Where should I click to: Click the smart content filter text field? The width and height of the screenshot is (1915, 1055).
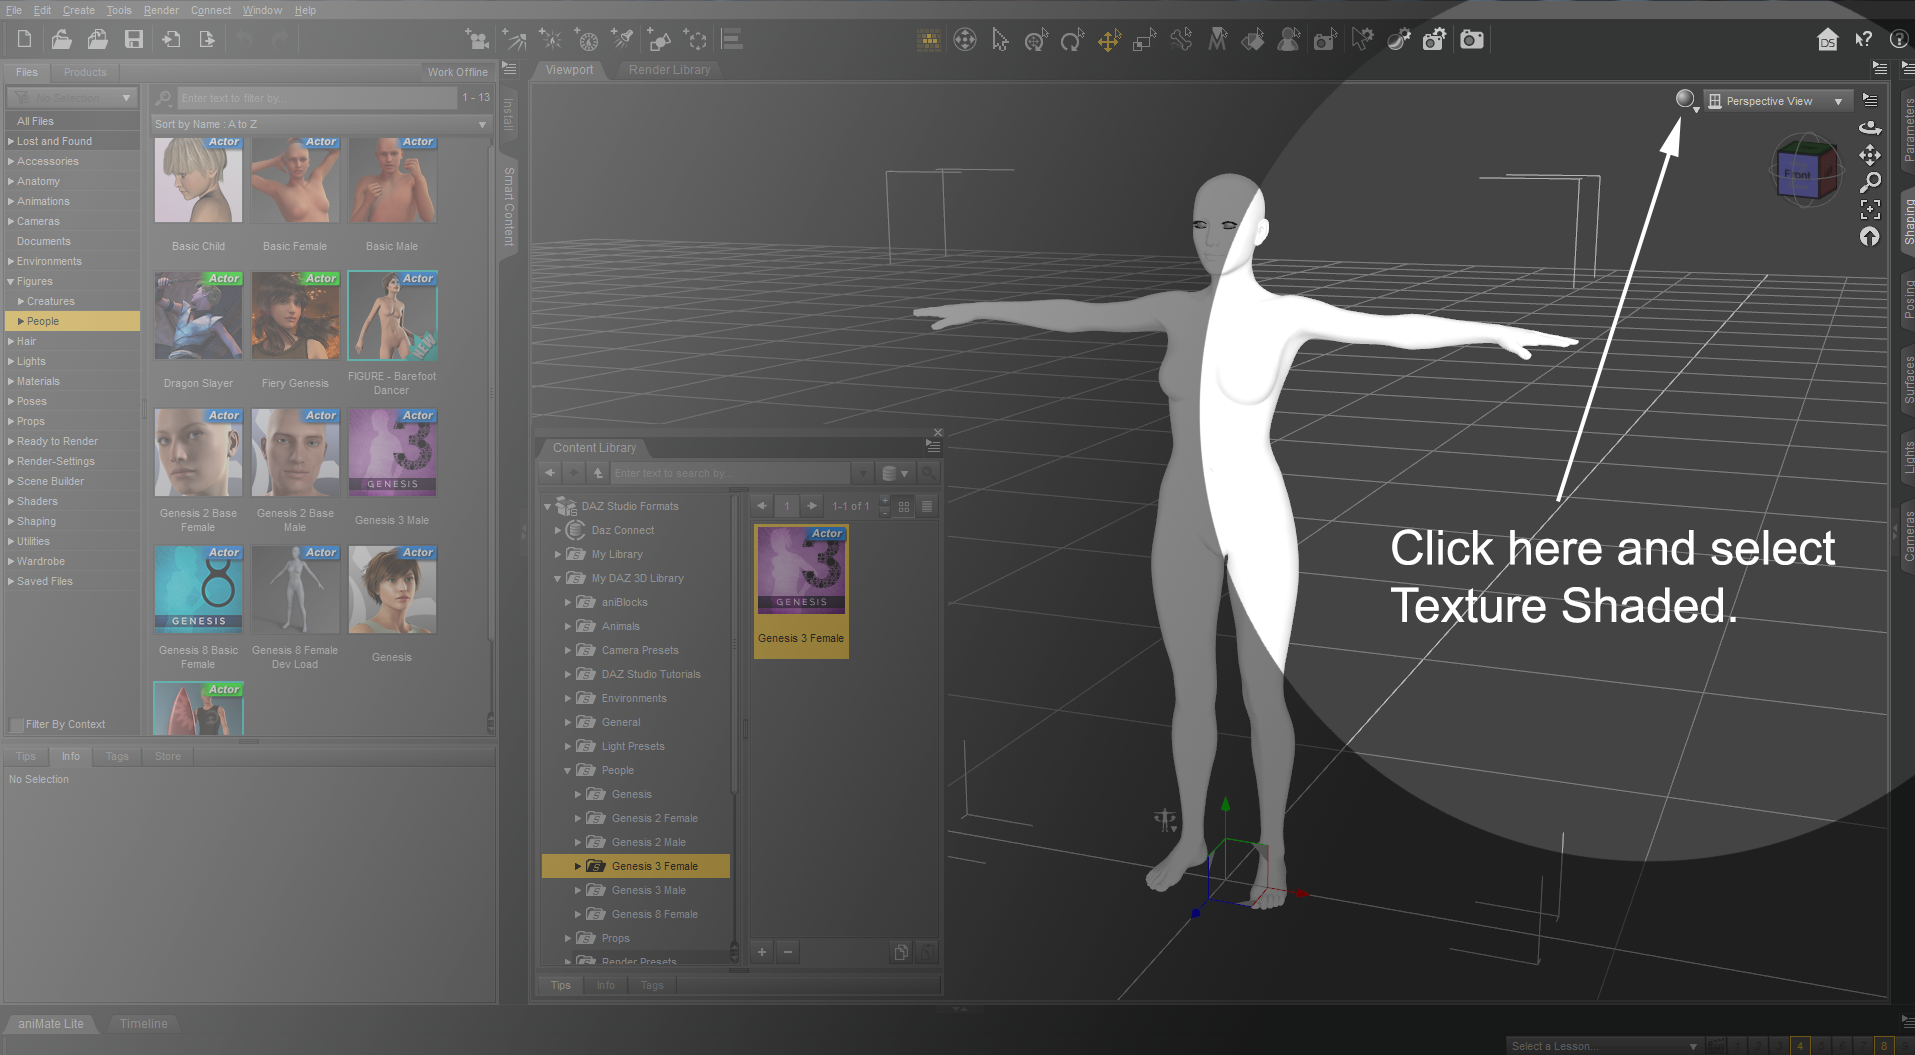[317, 98]
